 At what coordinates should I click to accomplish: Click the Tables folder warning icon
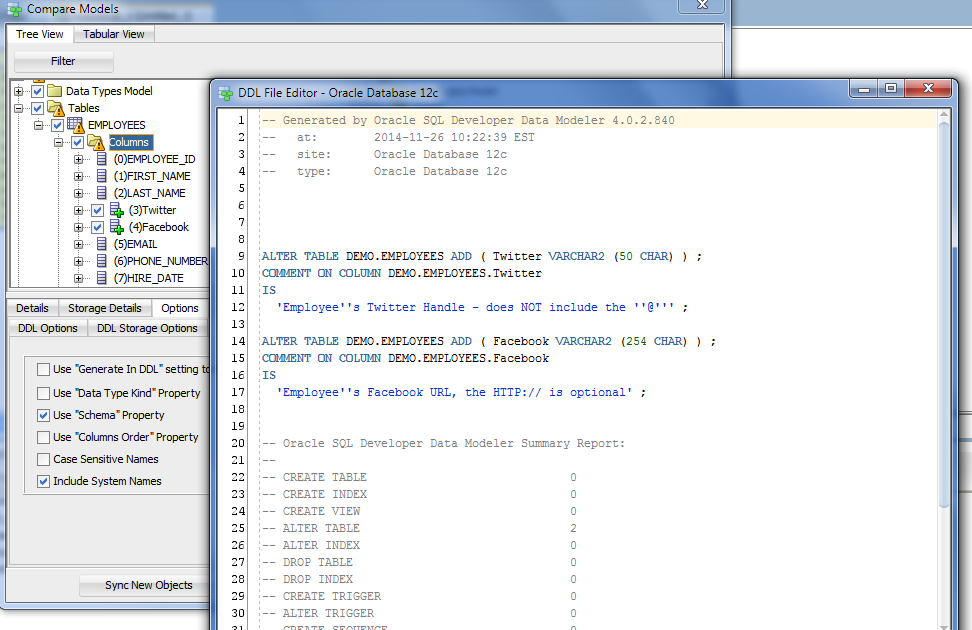(56, 109)
